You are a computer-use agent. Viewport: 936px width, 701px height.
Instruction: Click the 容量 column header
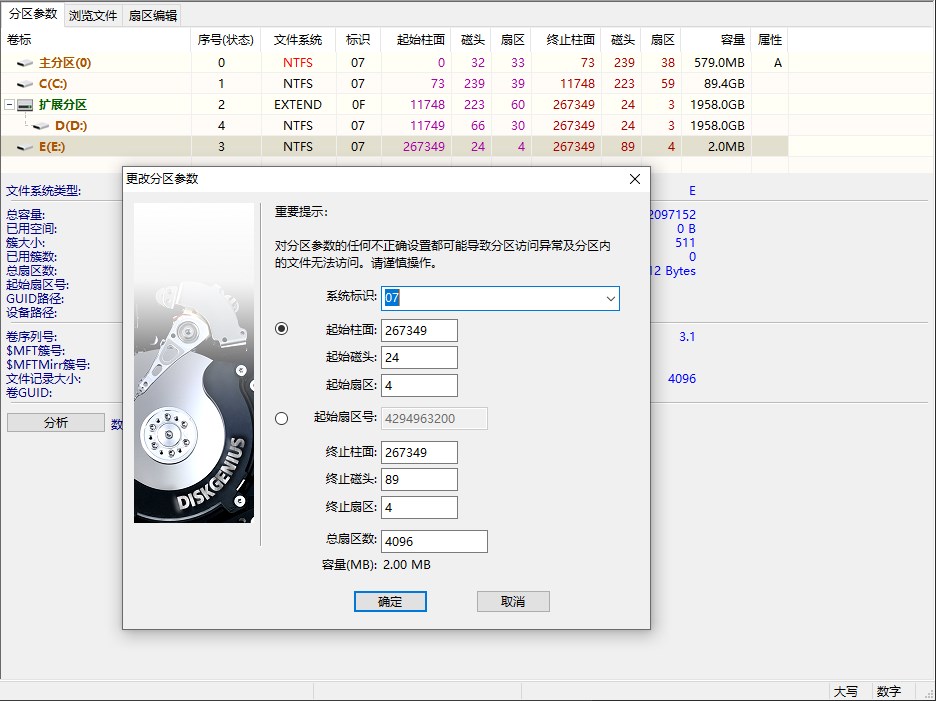[x=716, y=40]
